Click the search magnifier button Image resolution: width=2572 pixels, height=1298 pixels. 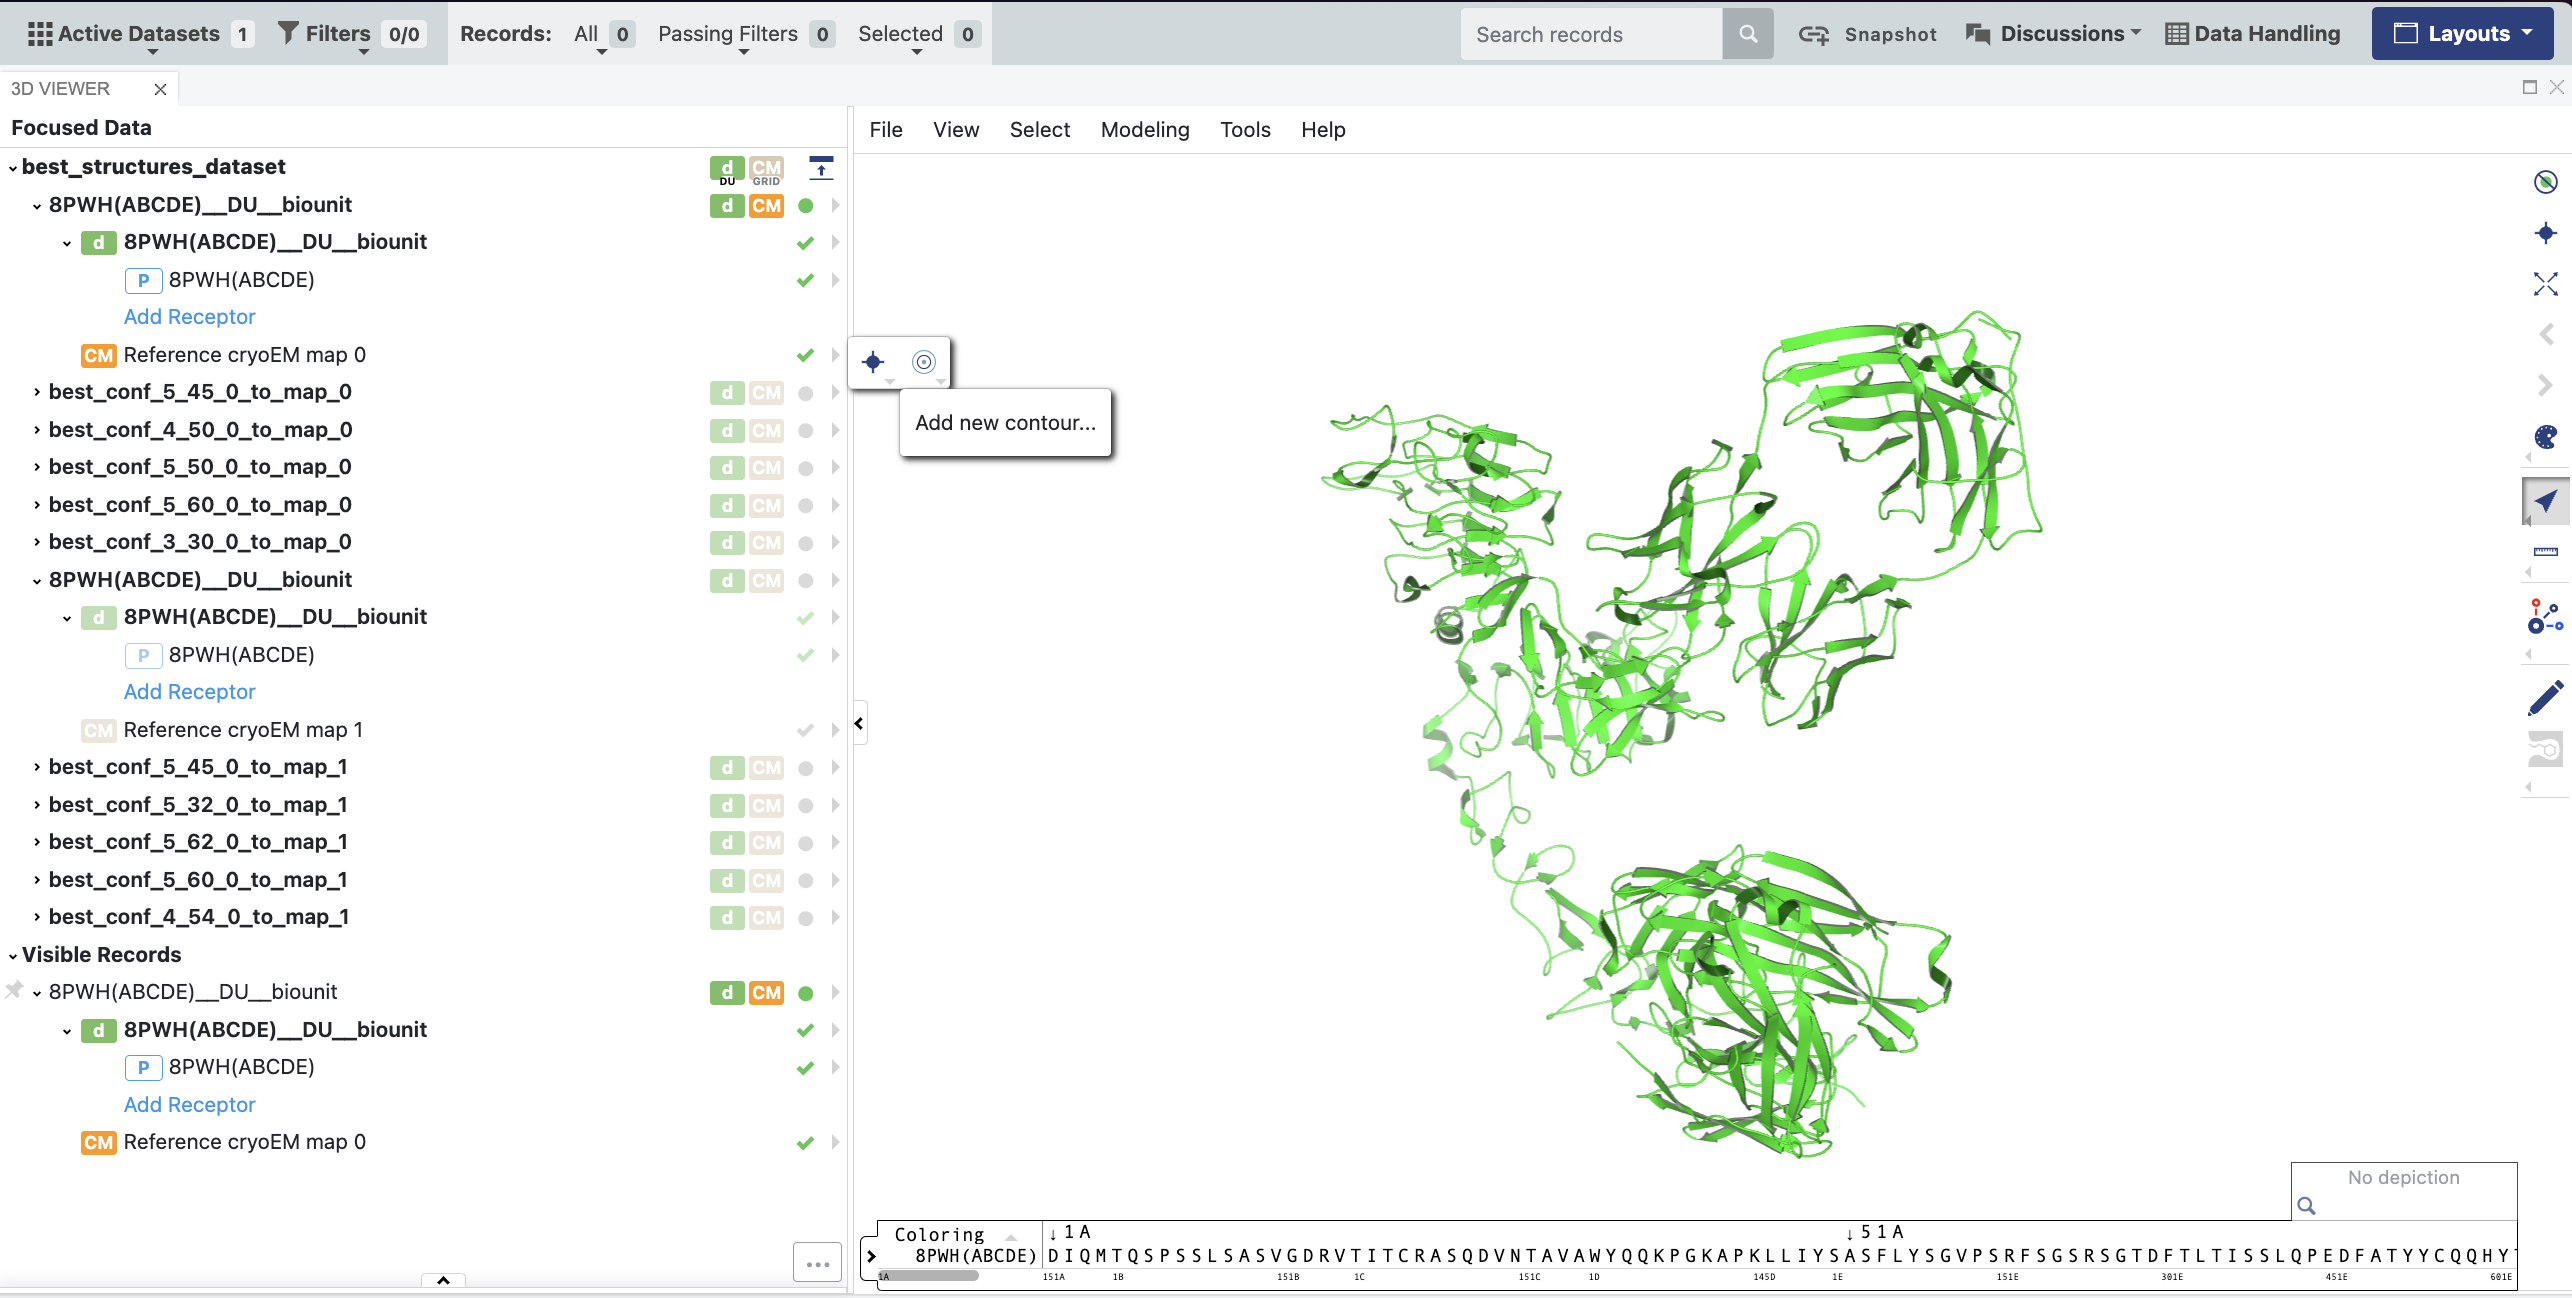[x=1747, y=35]
